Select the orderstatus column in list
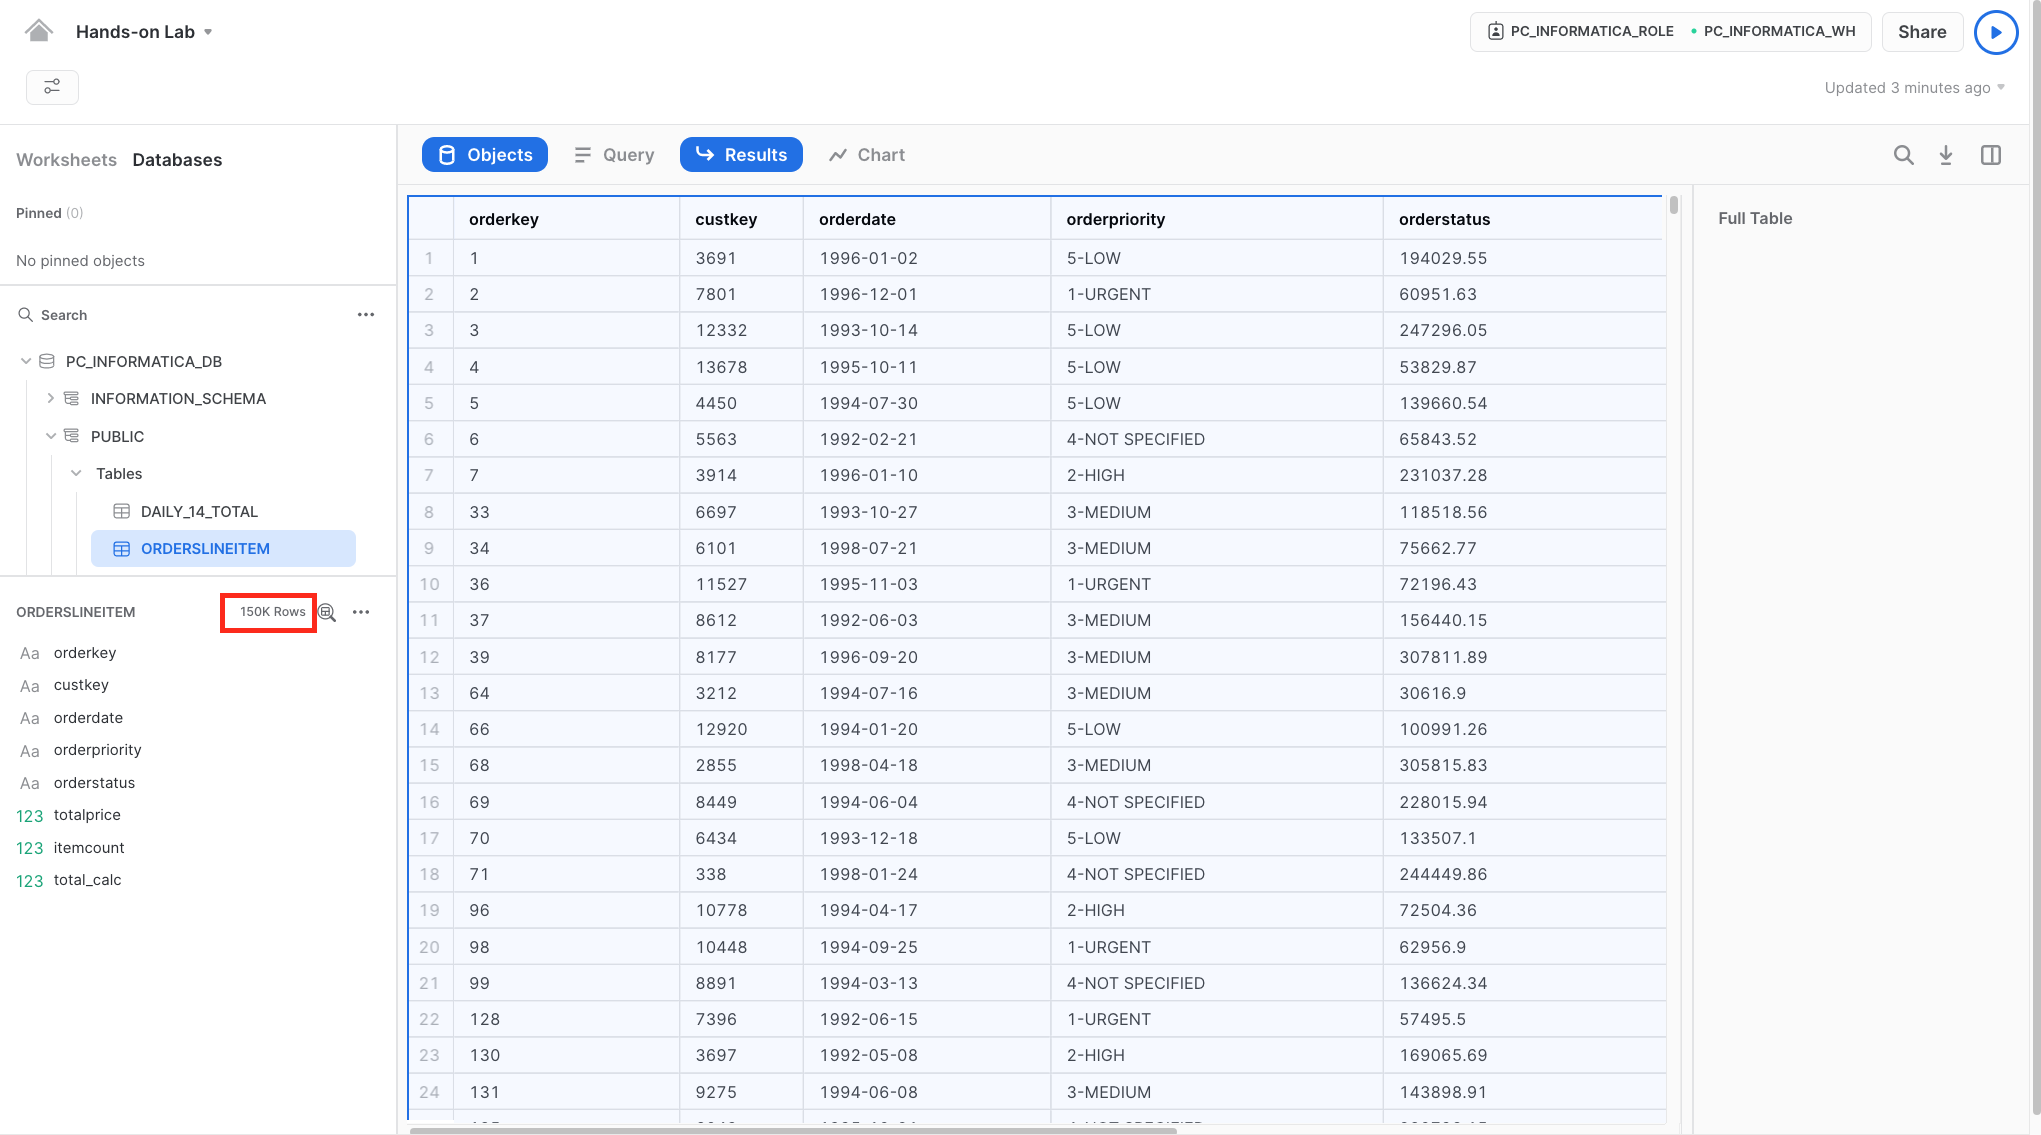 pos(94,783)
